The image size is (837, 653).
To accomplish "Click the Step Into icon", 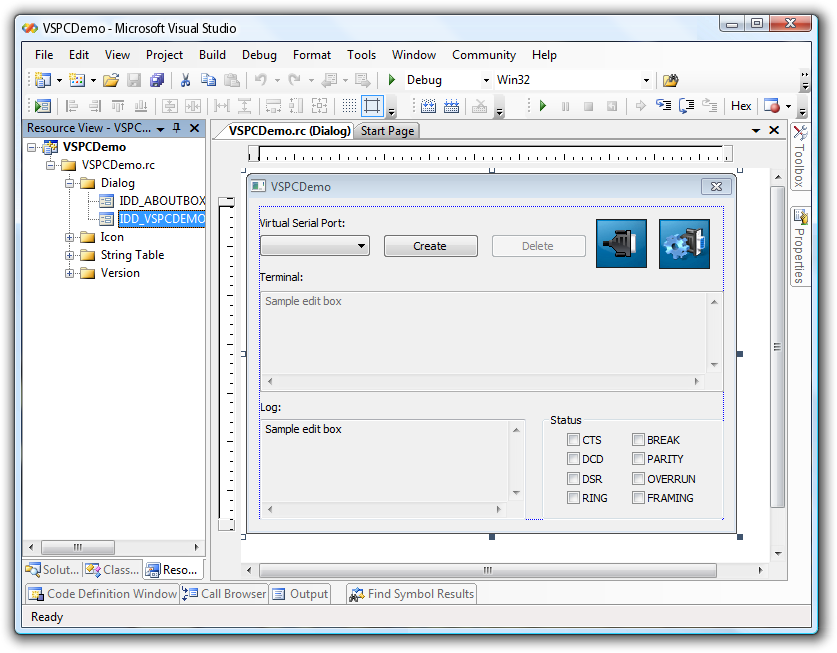I will (x=662, y=105).
